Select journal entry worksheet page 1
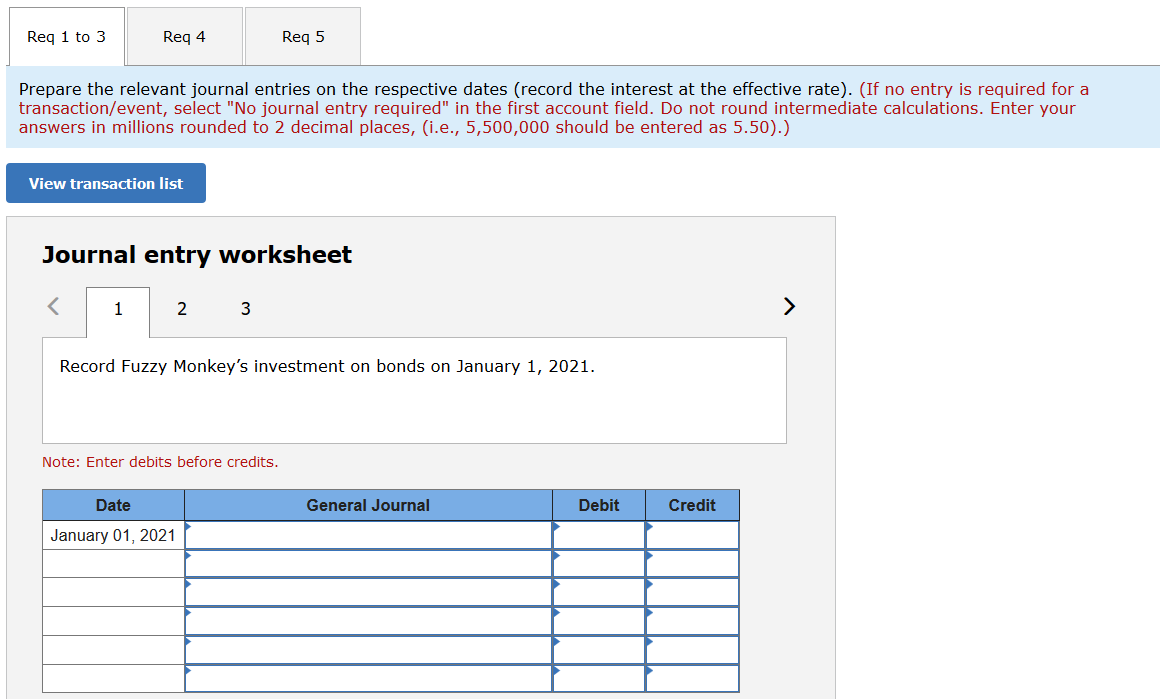 [x=117, y=309]
